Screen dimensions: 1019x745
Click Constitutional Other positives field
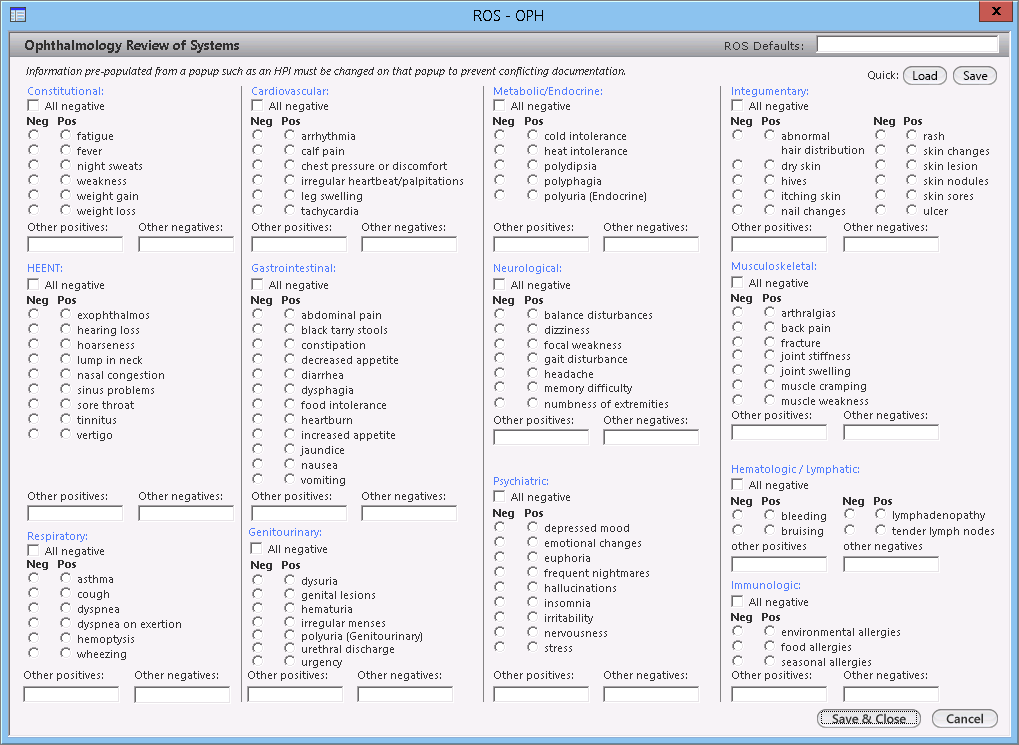75,244
